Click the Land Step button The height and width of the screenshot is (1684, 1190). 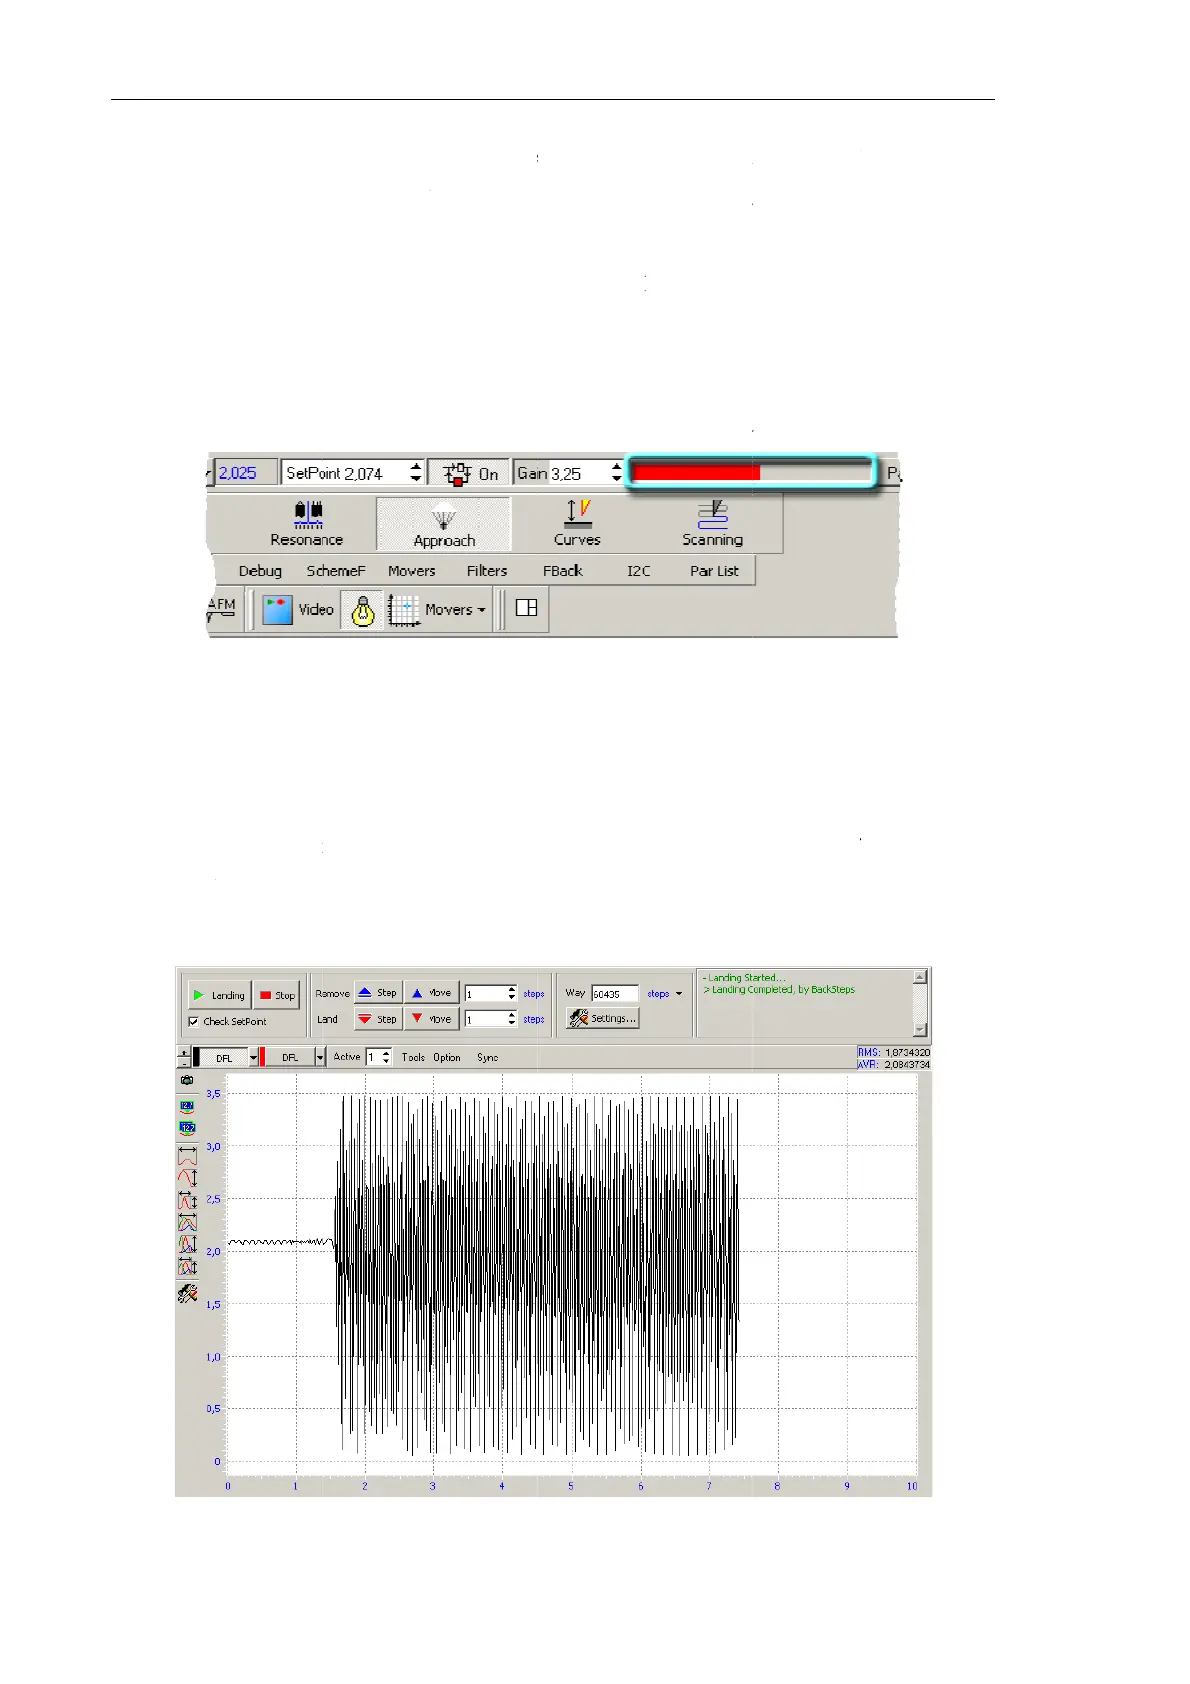(x=378, y=1019)
